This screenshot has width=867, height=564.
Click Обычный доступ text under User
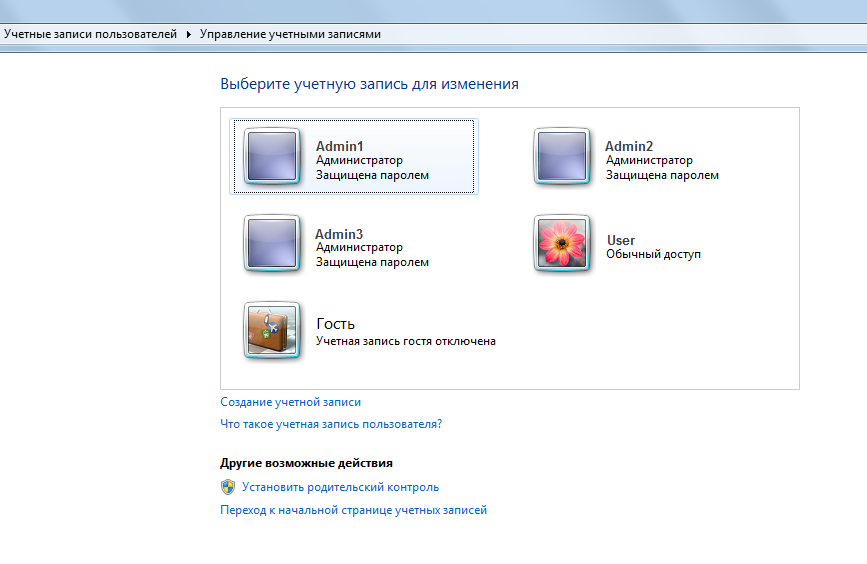(x=653, y=254)
